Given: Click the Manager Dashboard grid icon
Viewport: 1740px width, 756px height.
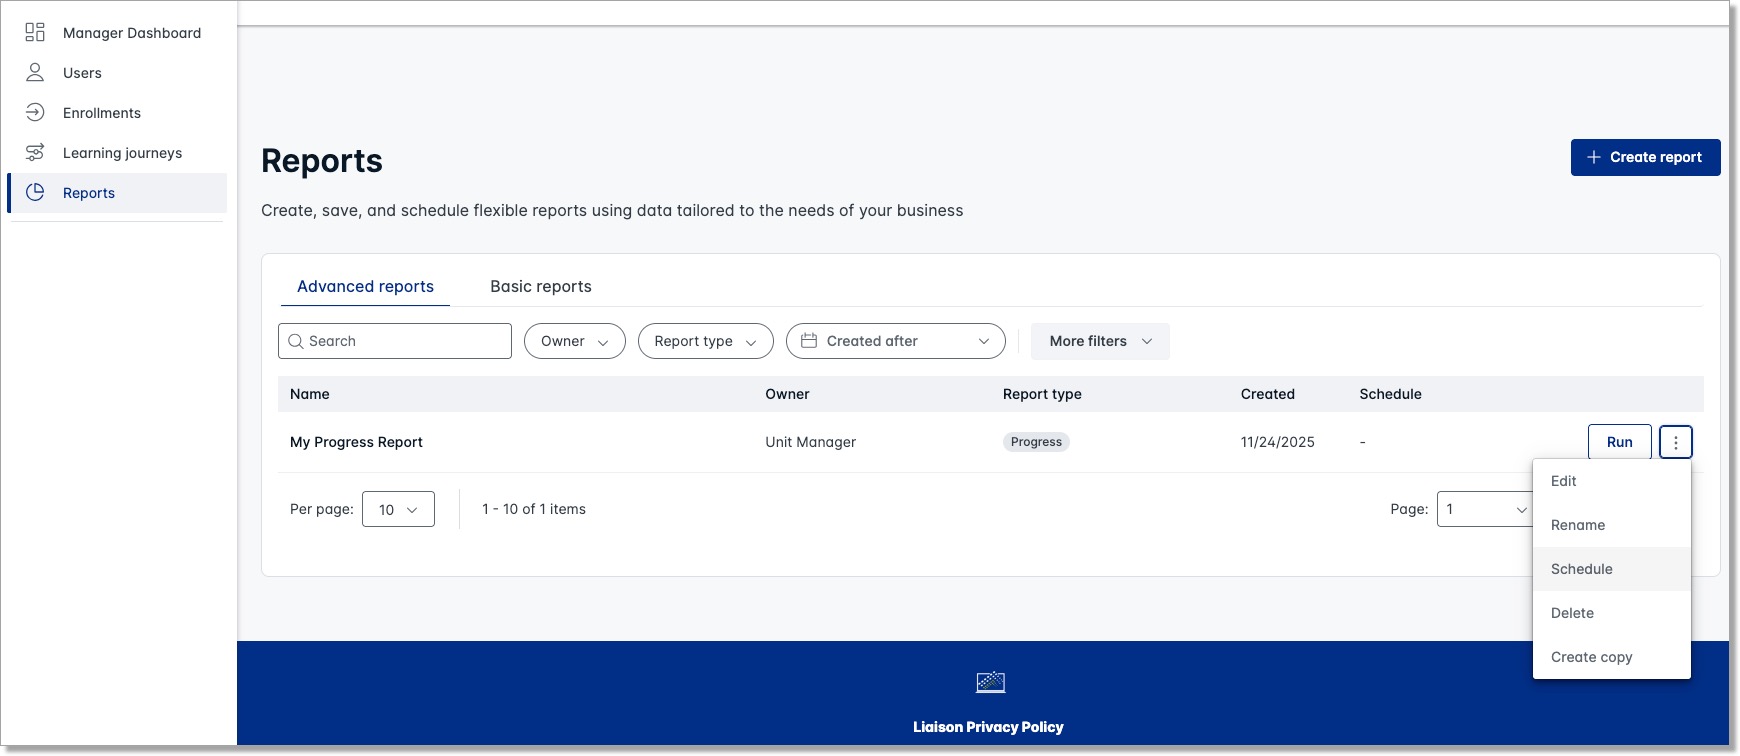Looking at the screenshot, I should pos(35,32).
